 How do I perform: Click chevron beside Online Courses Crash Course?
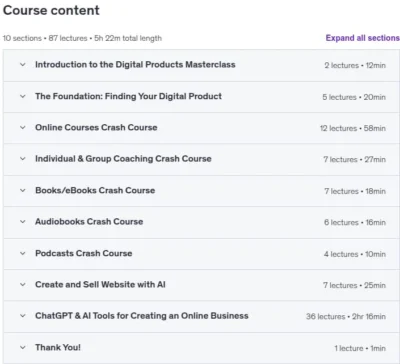coord(23,127)
